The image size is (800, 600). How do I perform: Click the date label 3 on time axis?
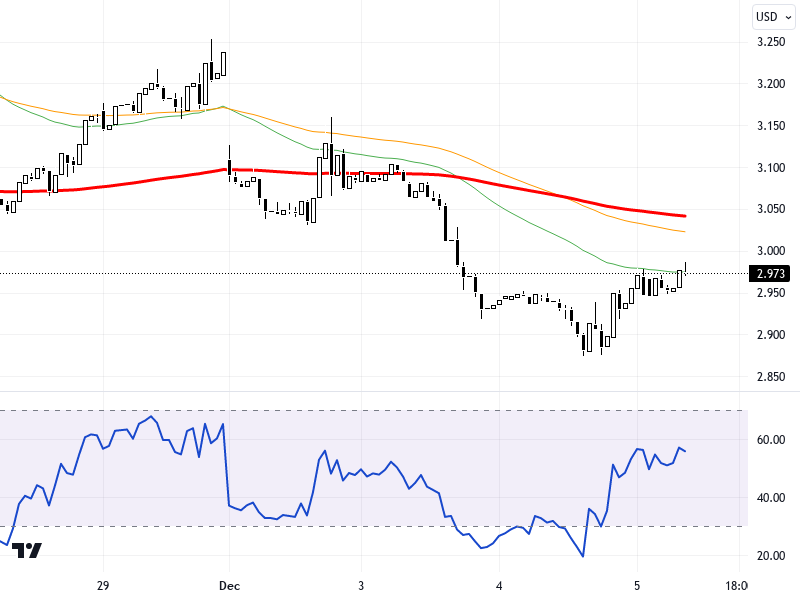tap(361, 585)
